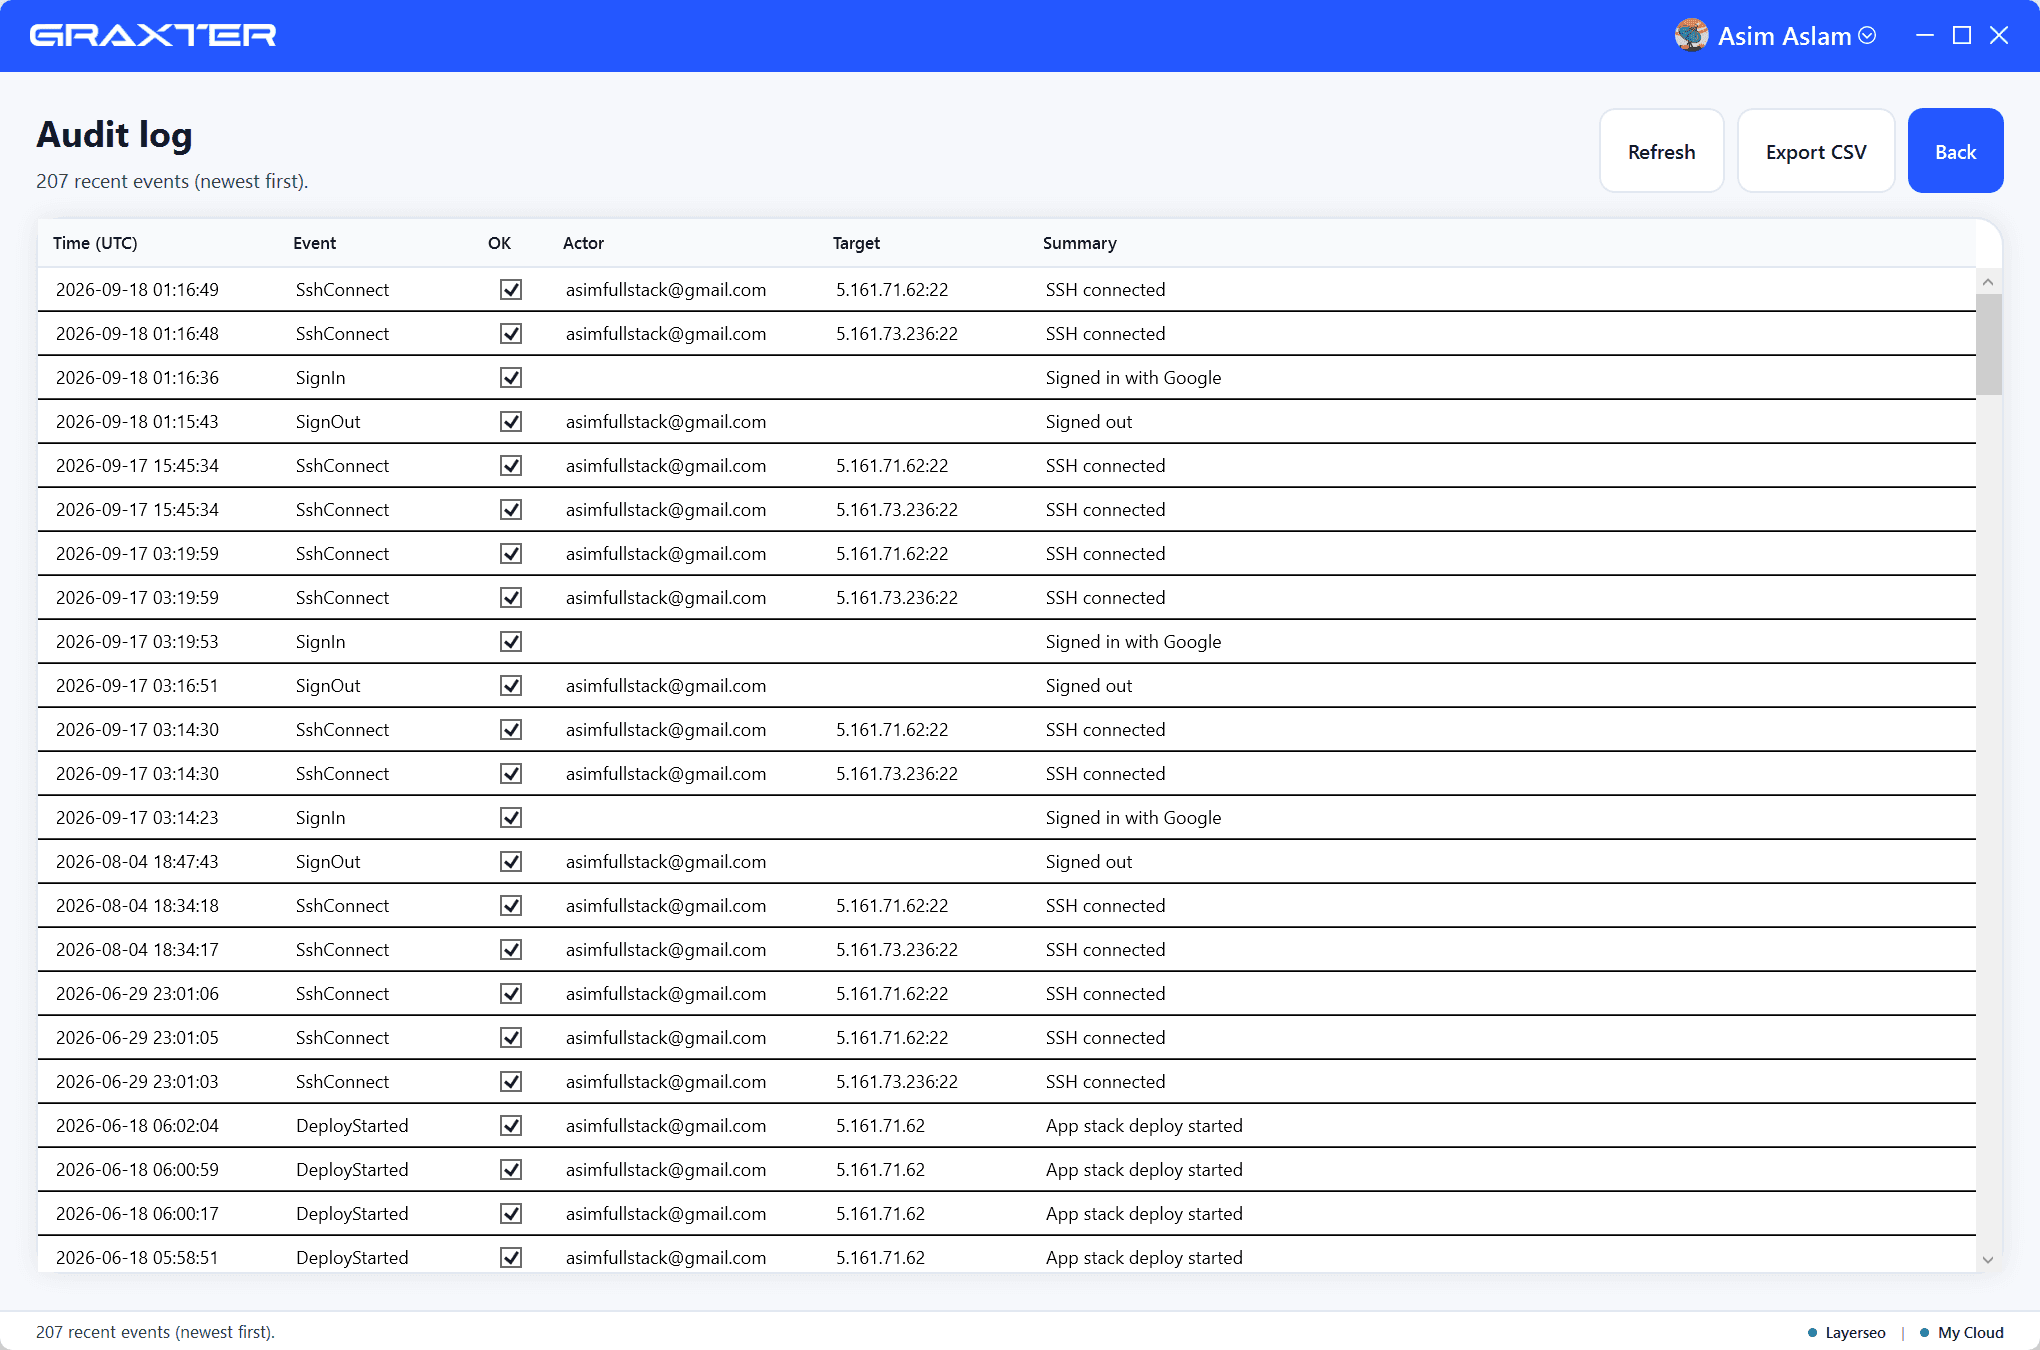
Task: Click the footer '207 recent events' status text
Action: (155, 1332)
